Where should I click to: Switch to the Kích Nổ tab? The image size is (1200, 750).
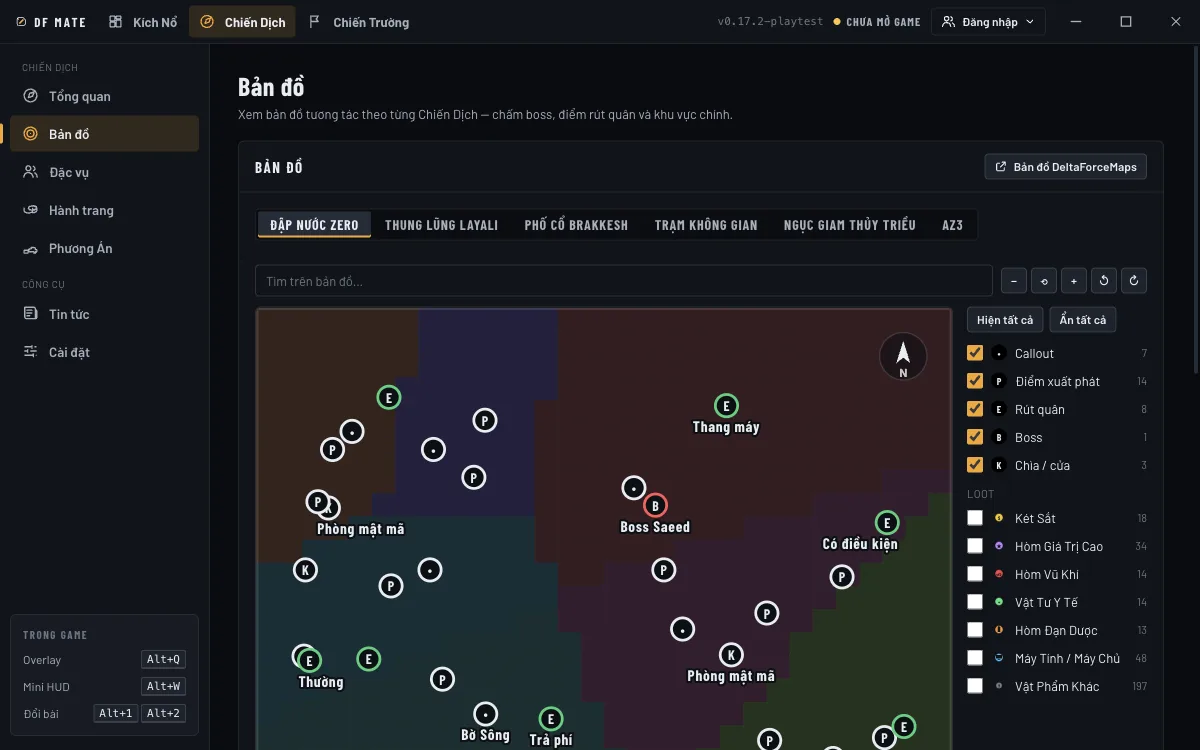click(x=143, y=22)
